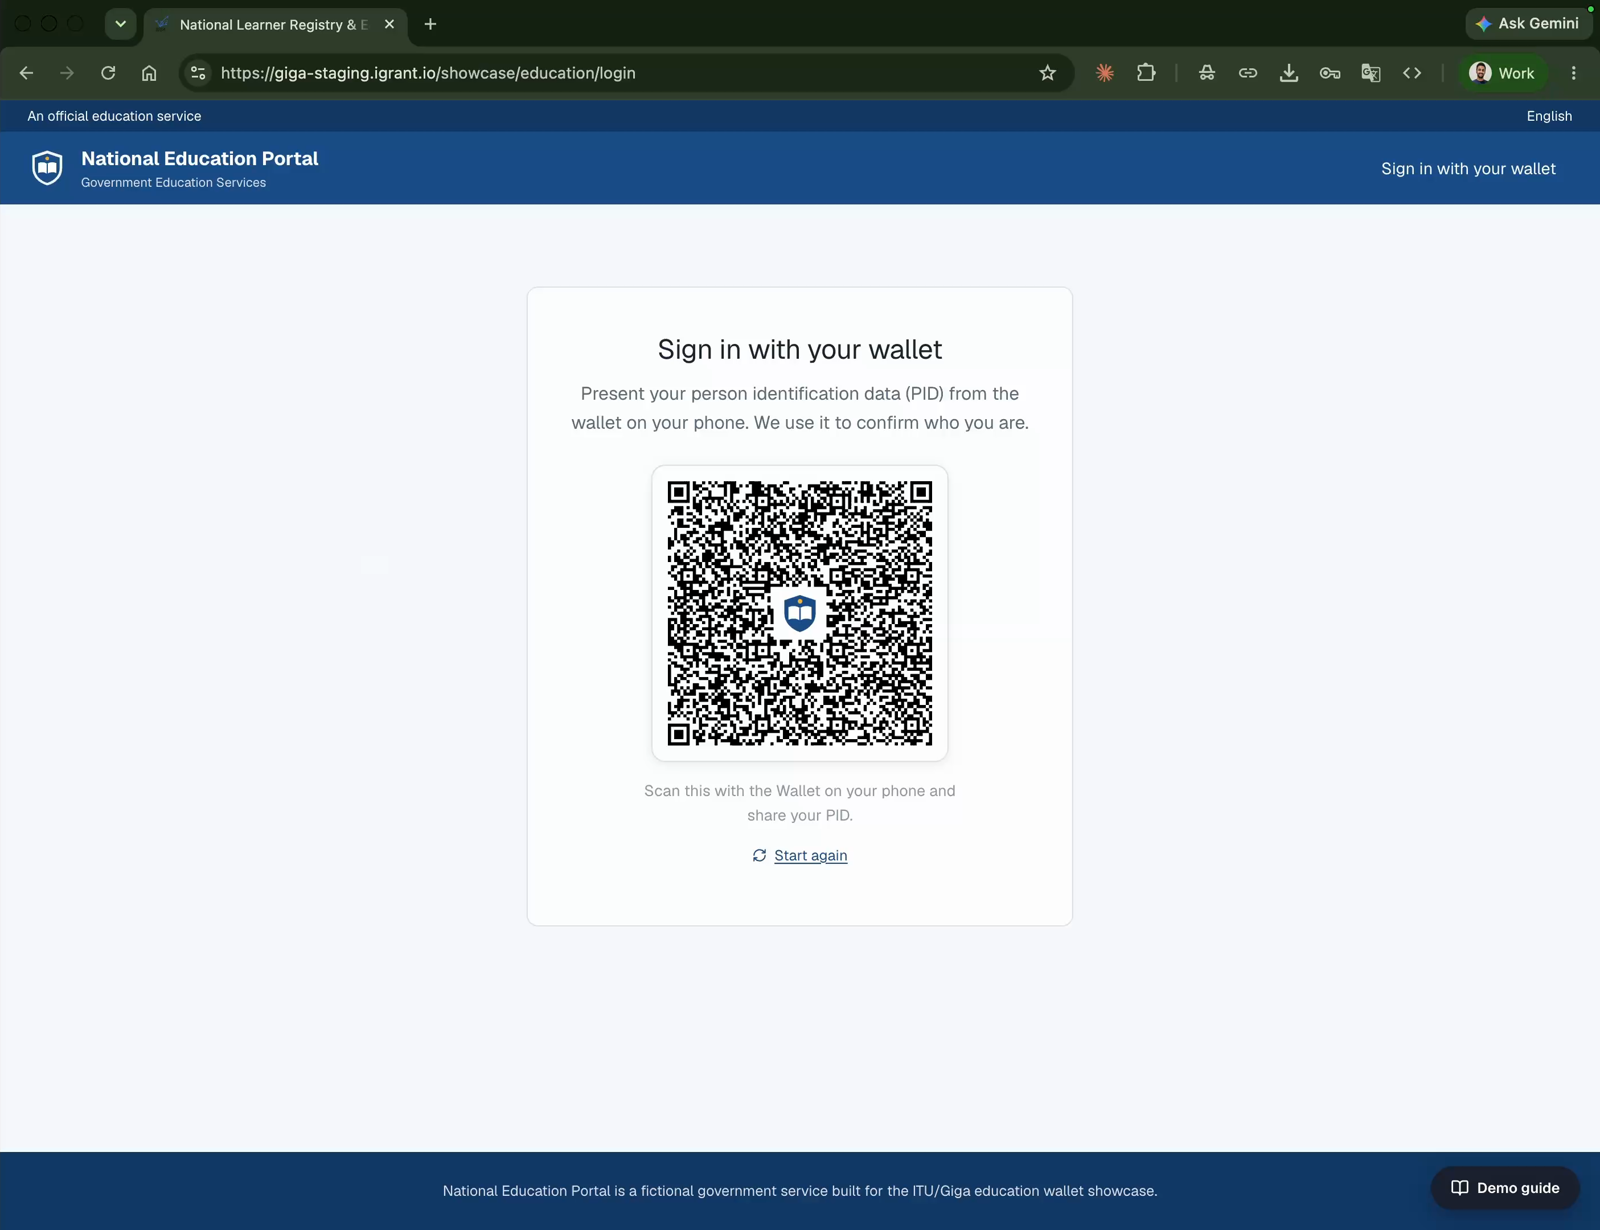
Task: Go back to the previous page
Action: pos(27,73)
